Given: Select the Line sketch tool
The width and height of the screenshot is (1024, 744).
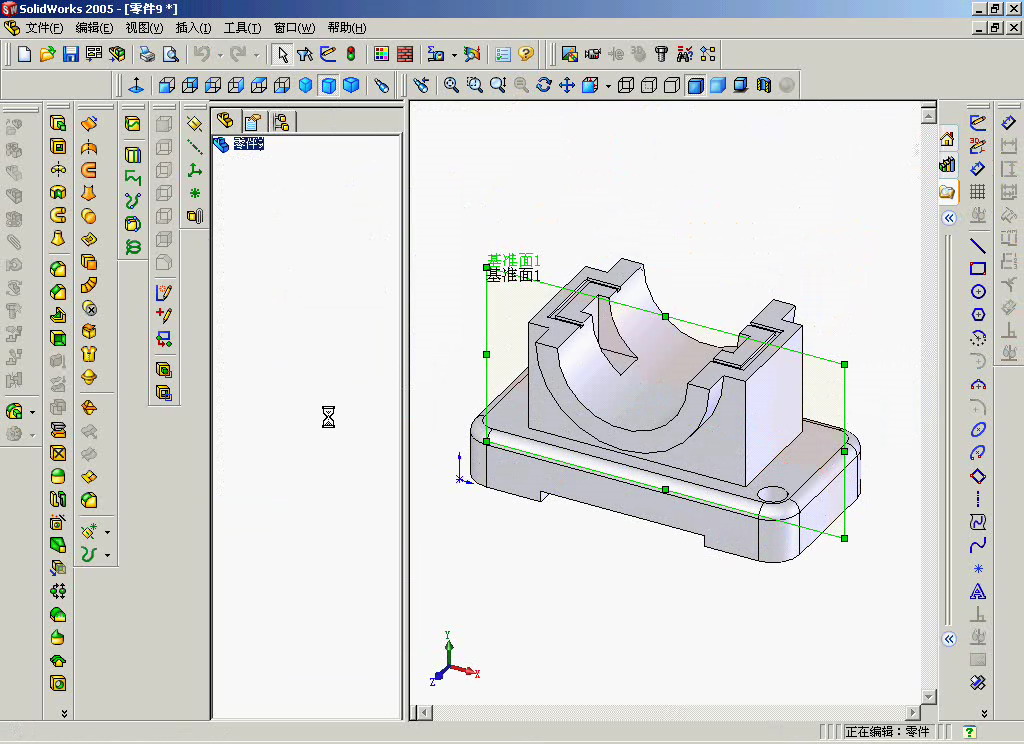Looking at the screenshot, I should click(x=978, y=246).
